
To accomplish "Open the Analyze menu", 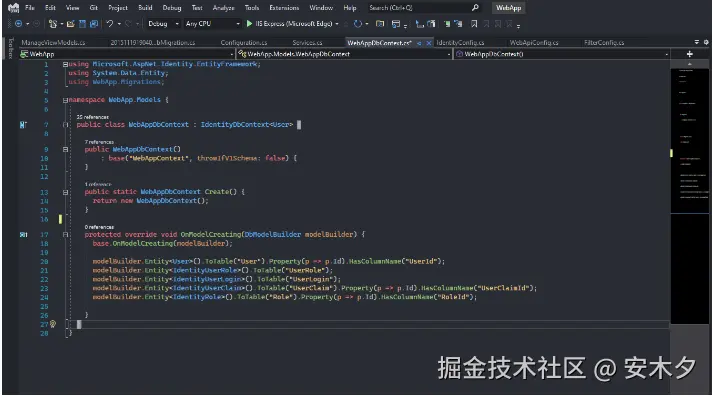I will 223,8.
